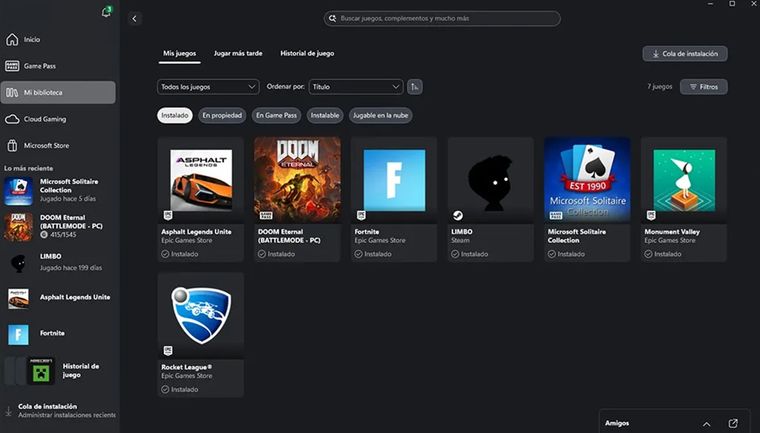
Task: Open the Ordenar por Título dropdown
Action: tap(356, 87)
